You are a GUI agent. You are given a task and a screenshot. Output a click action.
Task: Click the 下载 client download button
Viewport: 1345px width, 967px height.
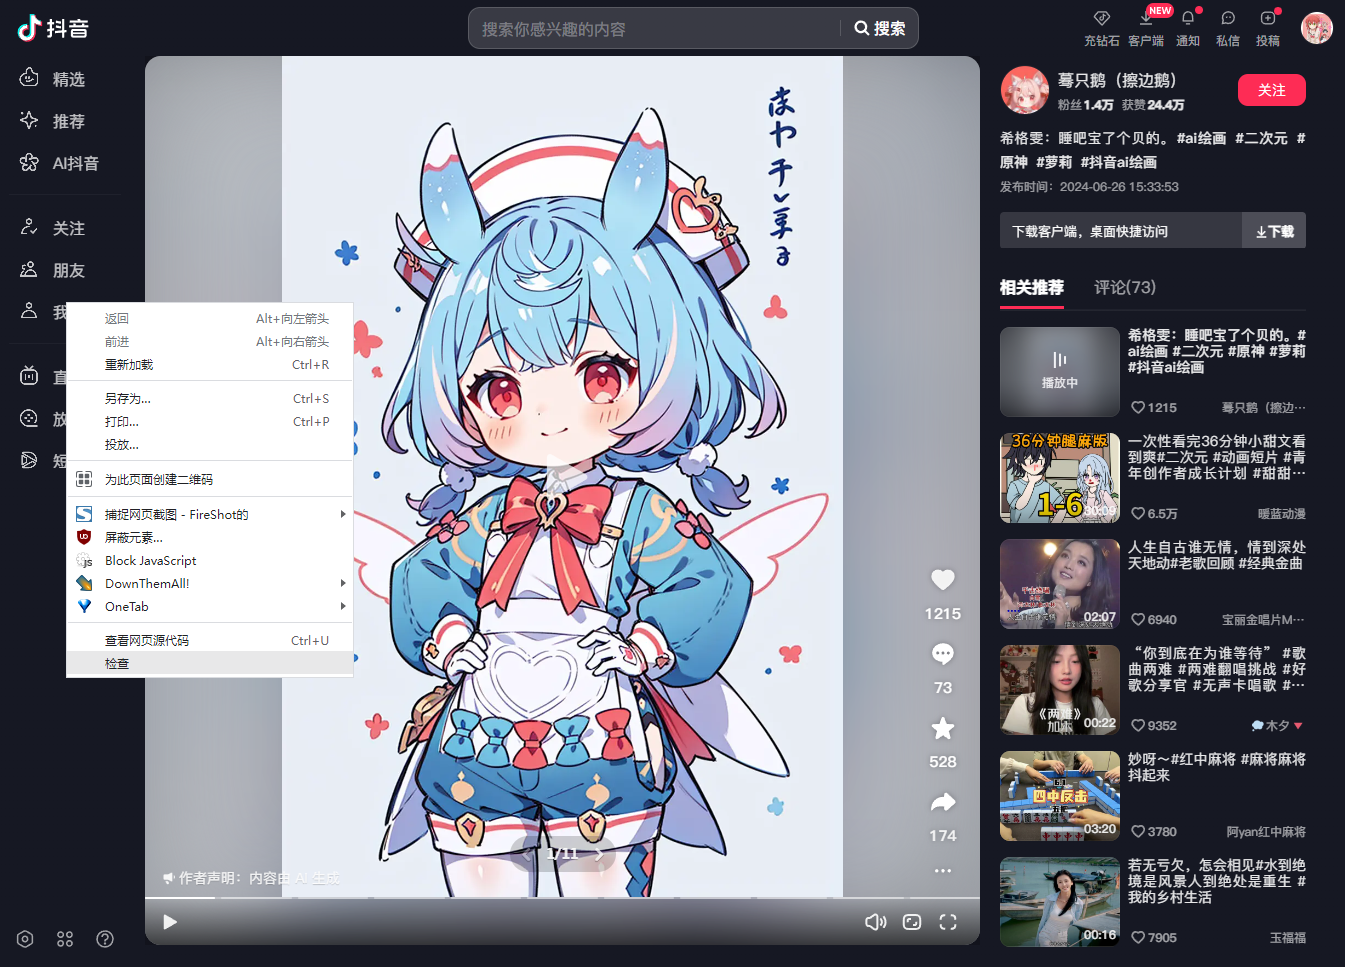tap(1274, 231)
